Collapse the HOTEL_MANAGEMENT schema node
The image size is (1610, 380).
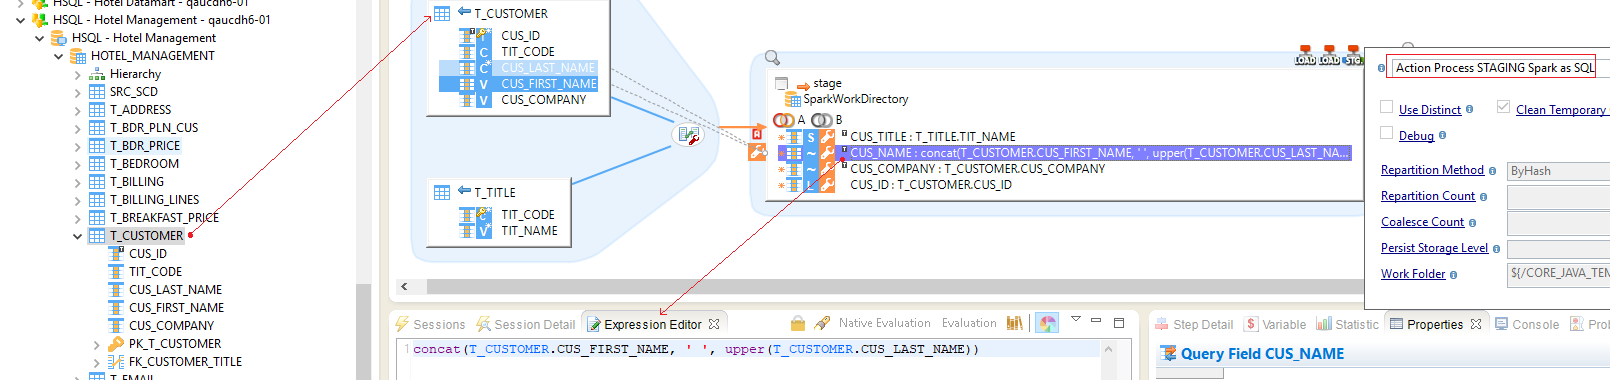coord(58,57)
